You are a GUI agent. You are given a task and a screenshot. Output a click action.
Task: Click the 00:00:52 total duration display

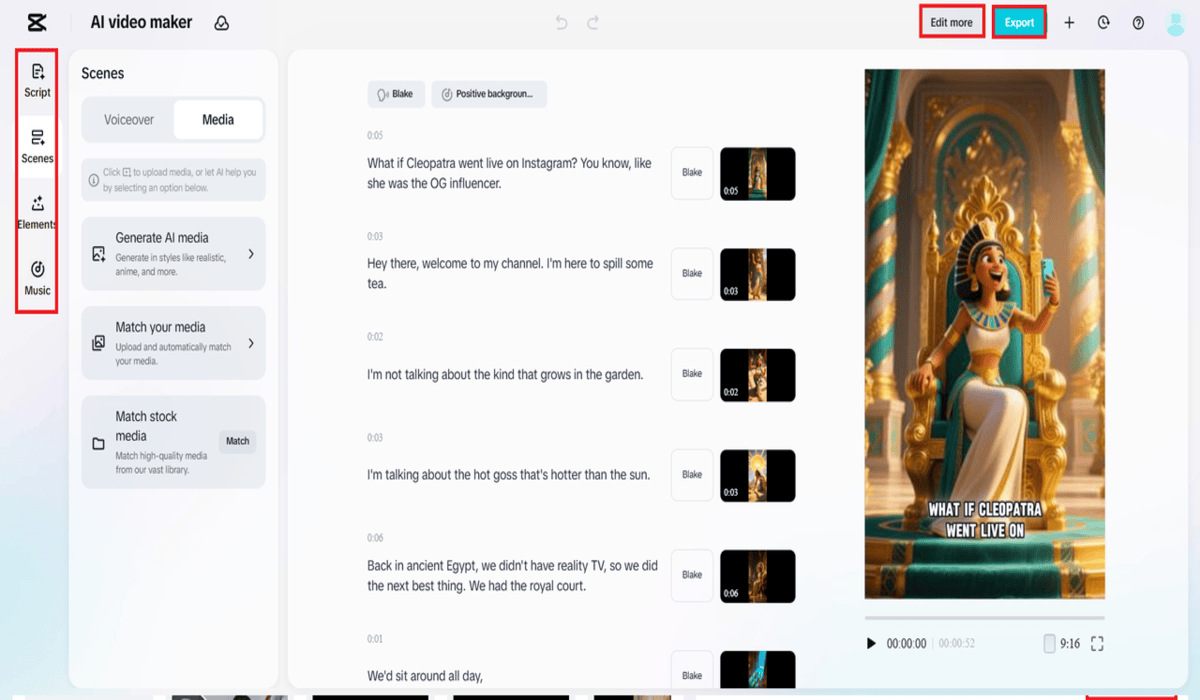[x=957, y=644]
